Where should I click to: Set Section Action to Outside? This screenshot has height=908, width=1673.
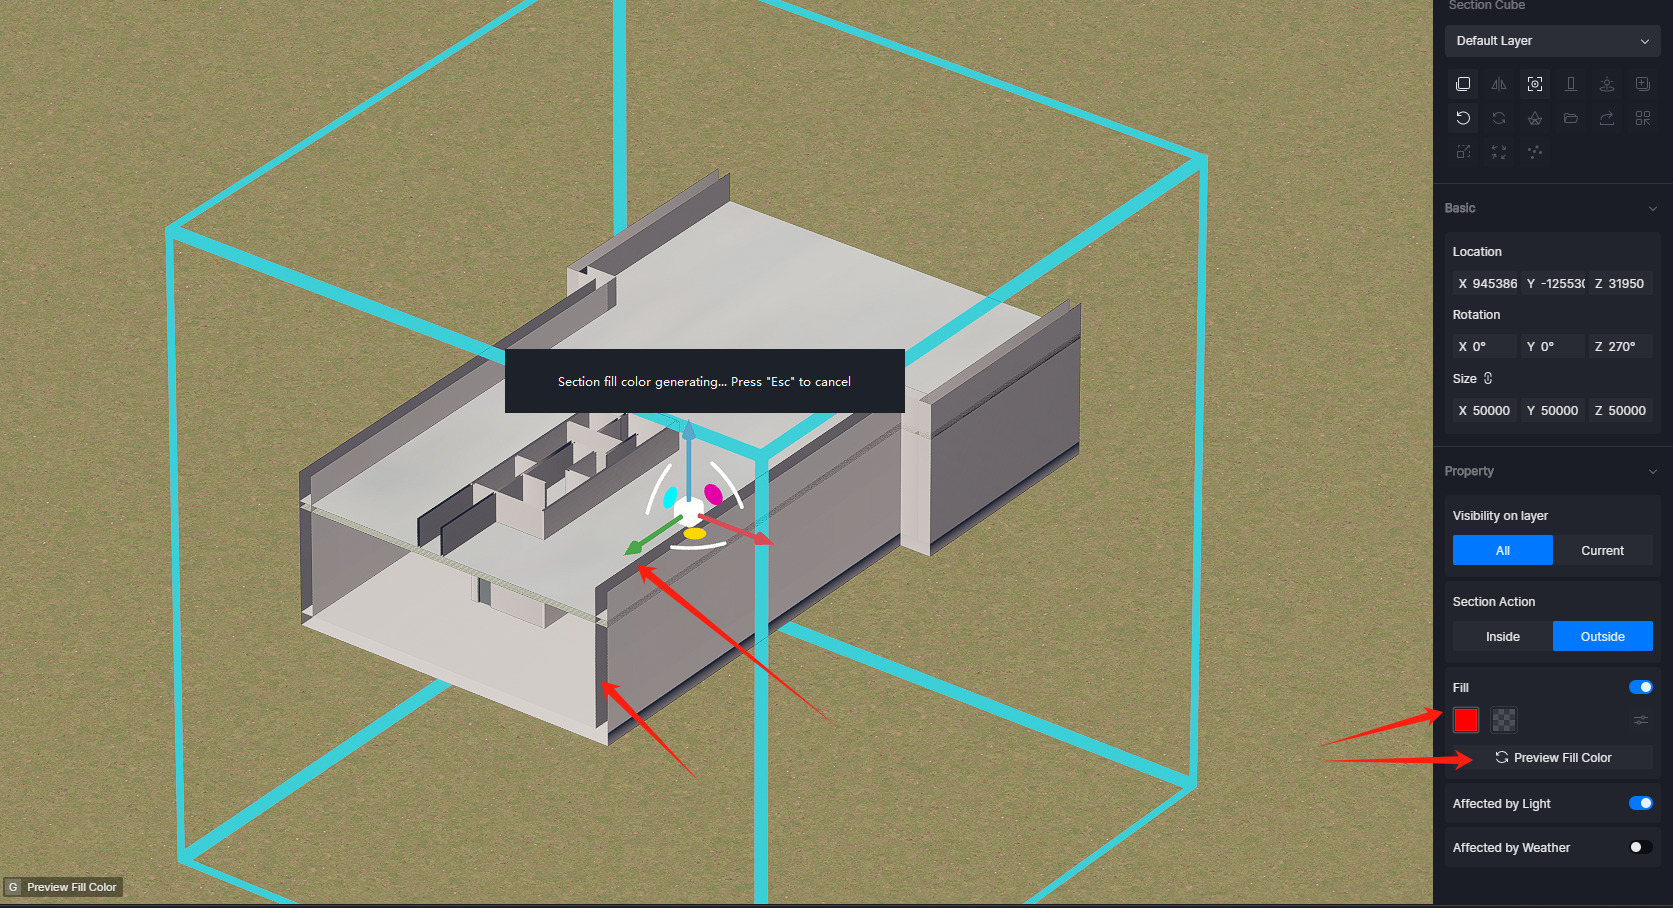coord(1602,636)
